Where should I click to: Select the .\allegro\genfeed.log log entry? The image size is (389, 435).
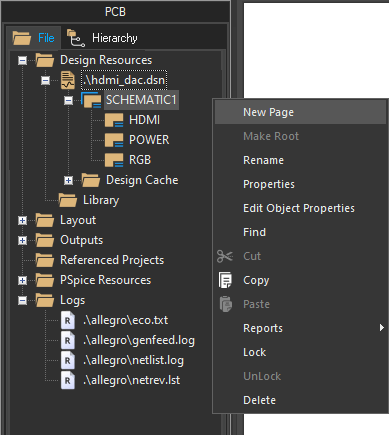point(139,340)
